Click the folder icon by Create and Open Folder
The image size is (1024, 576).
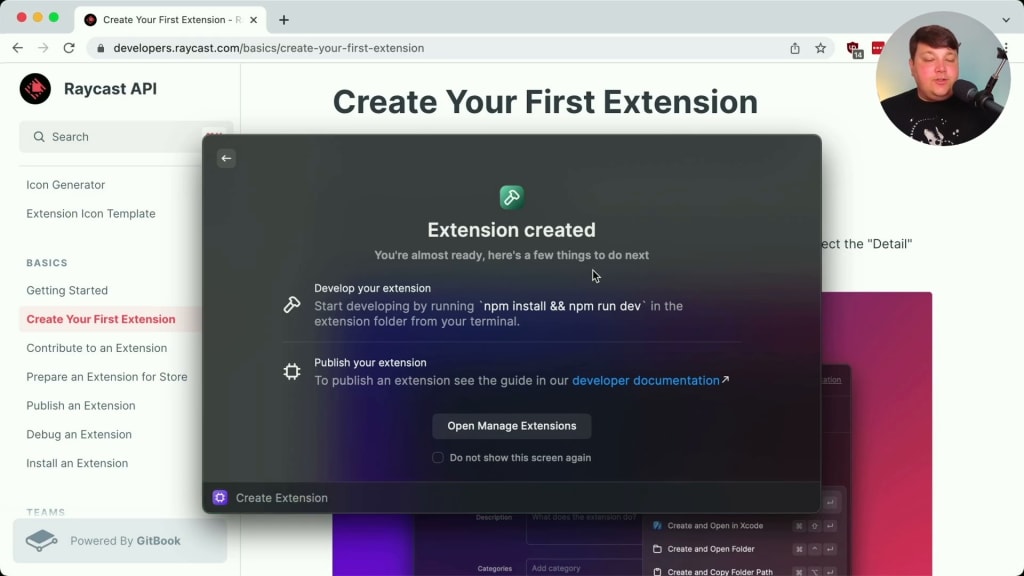pos(657,549)
